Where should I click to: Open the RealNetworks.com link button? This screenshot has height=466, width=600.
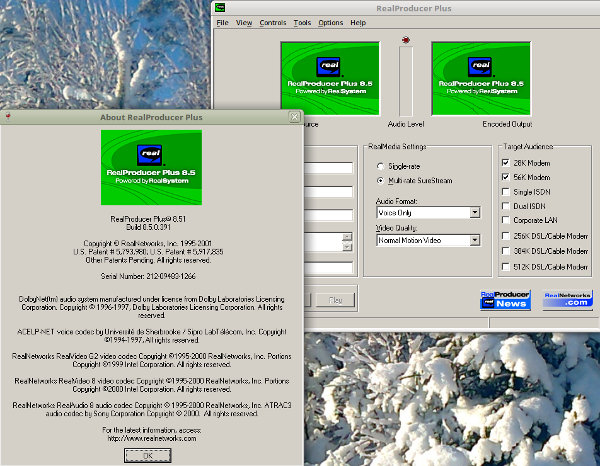coord(567,300)
